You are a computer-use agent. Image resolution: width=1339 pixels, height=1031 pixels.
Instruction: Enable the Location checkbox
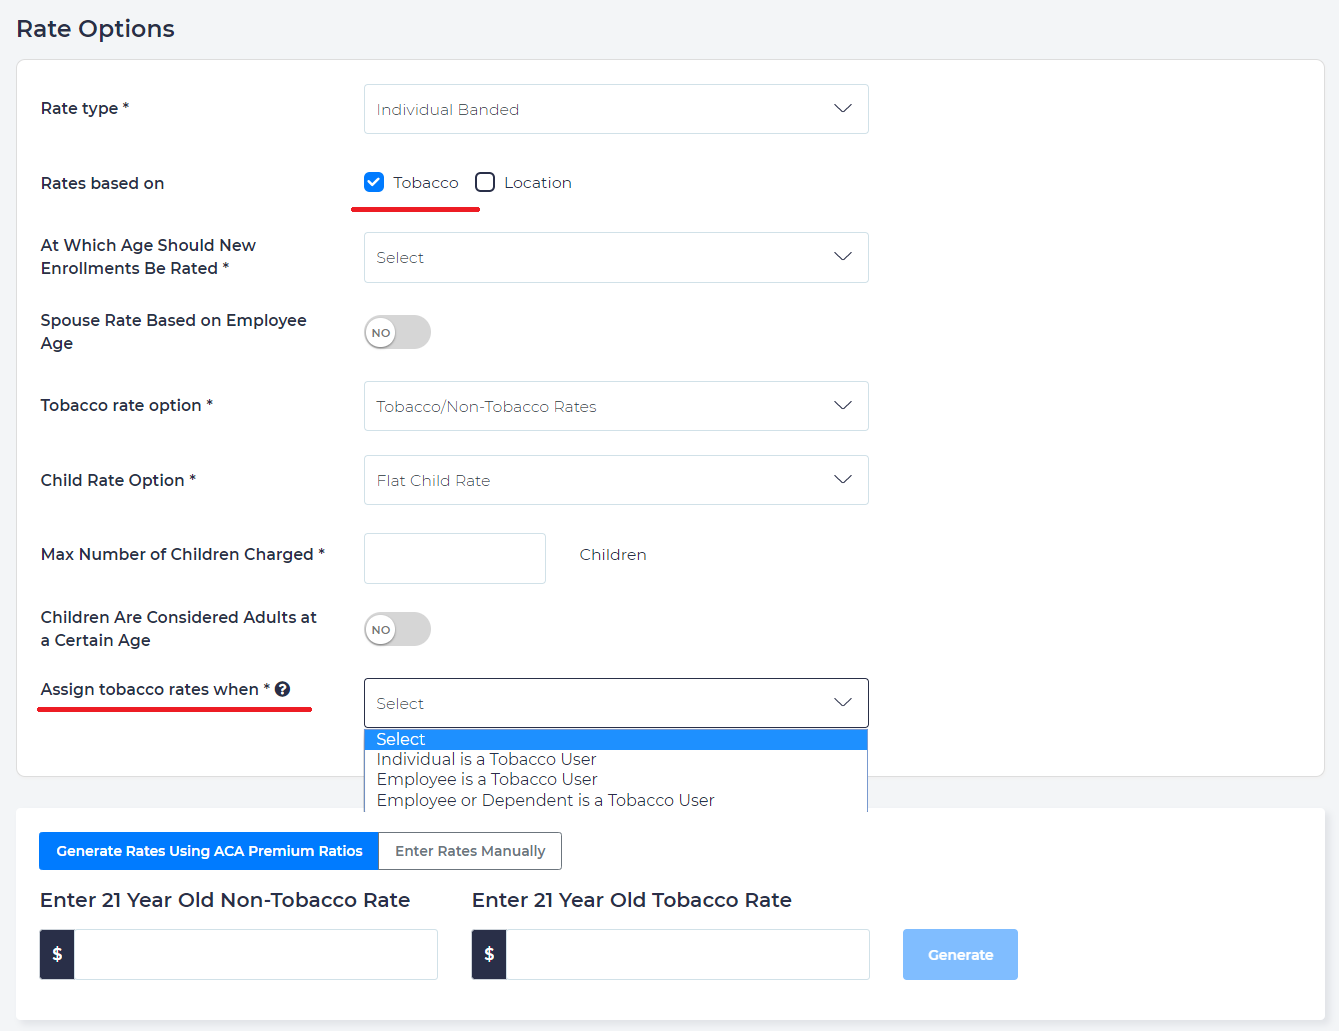485,182
